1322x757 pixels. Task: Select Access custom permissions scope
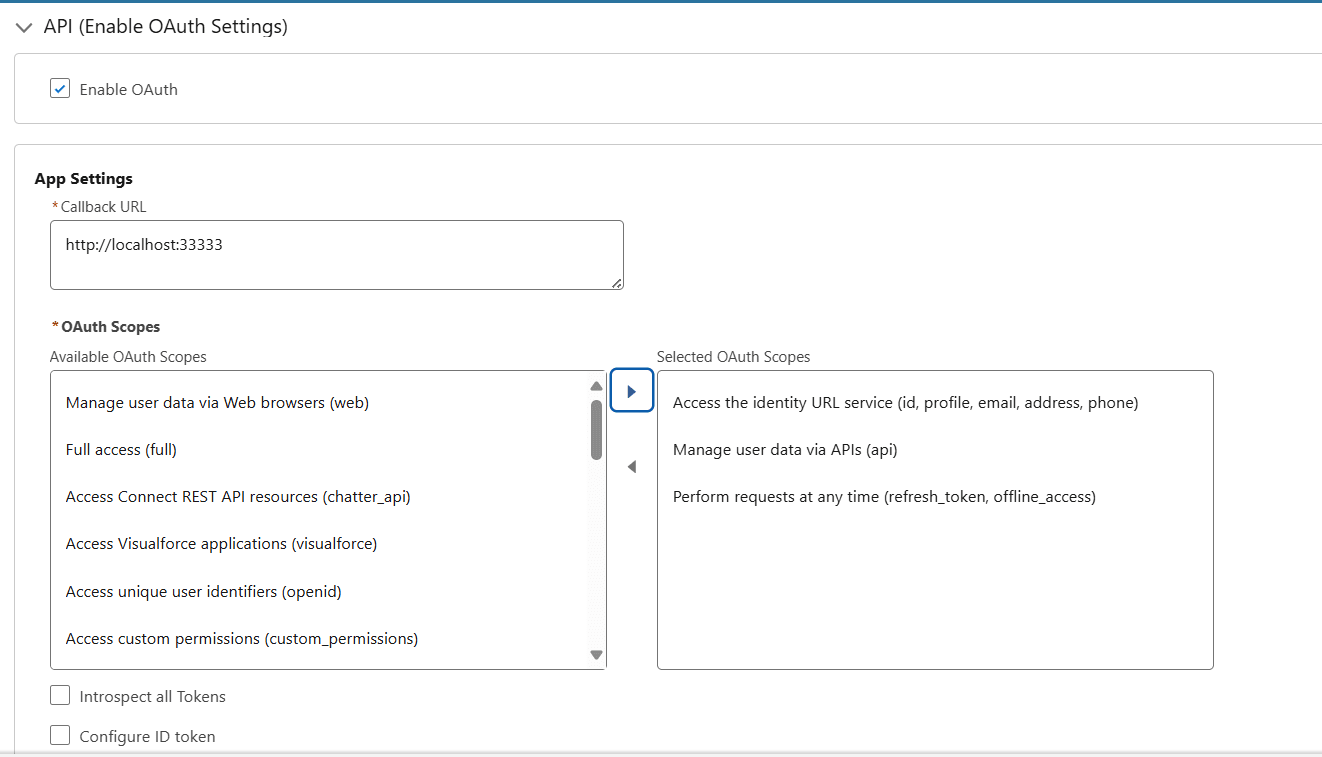pos(241,638)
